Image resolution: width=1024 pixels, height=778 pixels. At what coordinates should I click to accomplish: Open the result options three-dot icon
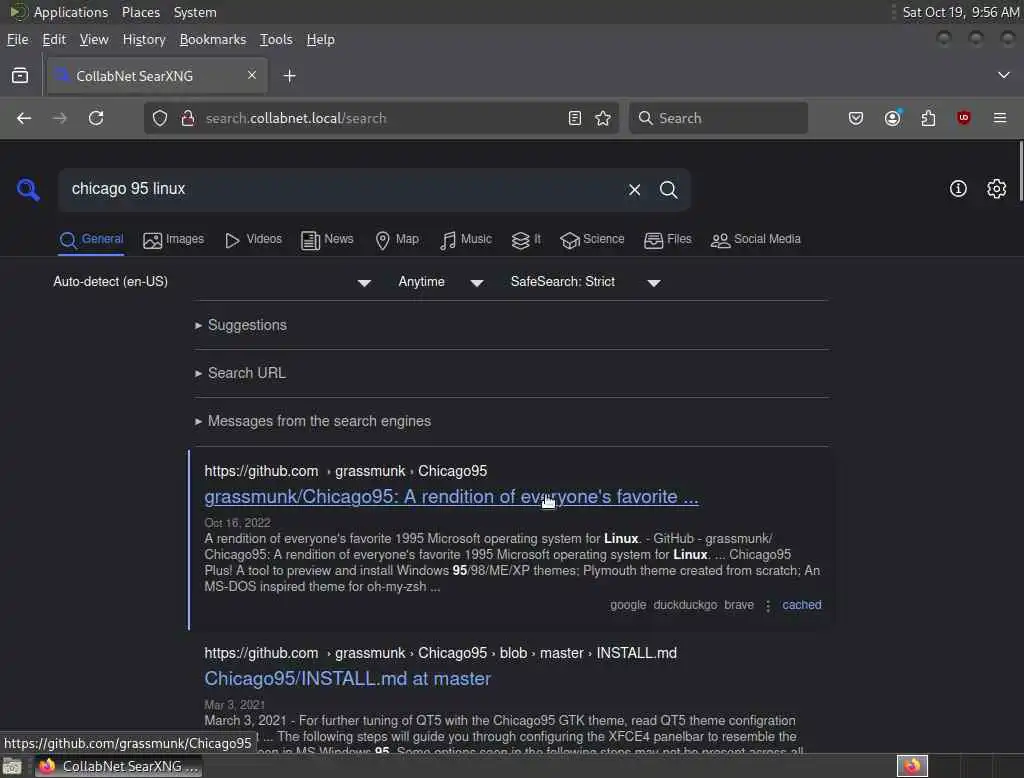coord(768,606)
